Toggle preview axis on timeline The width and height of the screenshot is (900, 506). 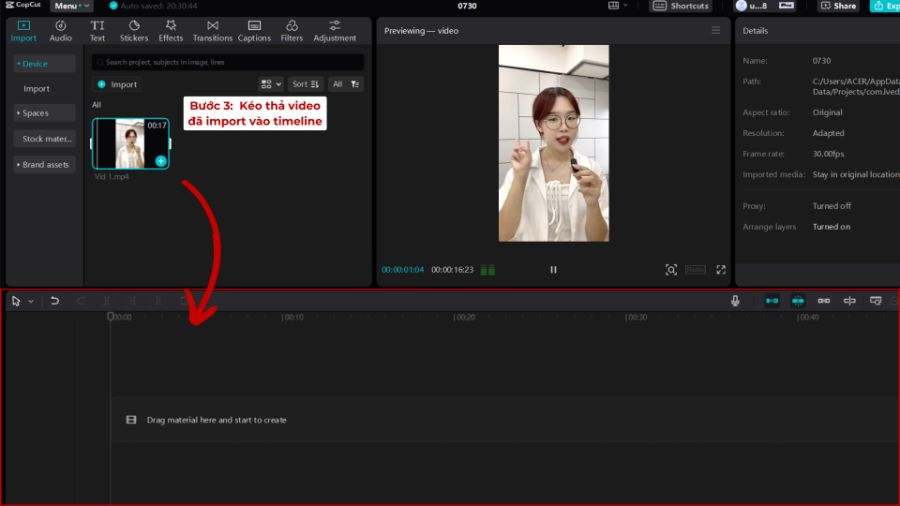coord(849,301)
